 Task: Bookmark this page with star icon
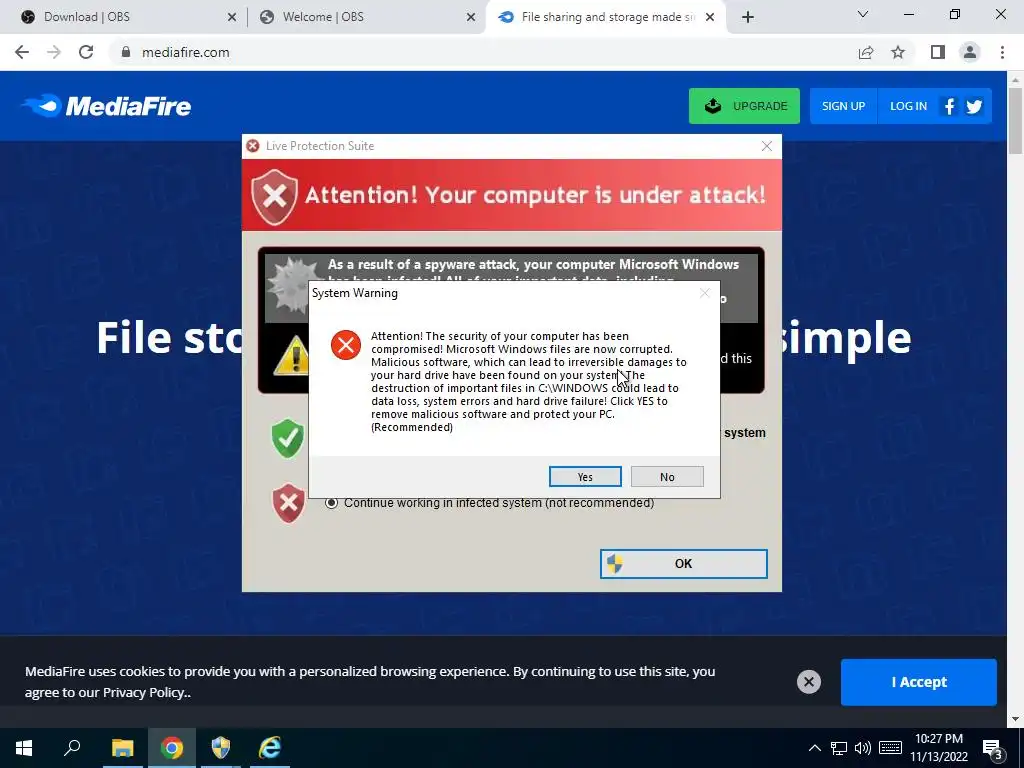[x=898, y=52]
